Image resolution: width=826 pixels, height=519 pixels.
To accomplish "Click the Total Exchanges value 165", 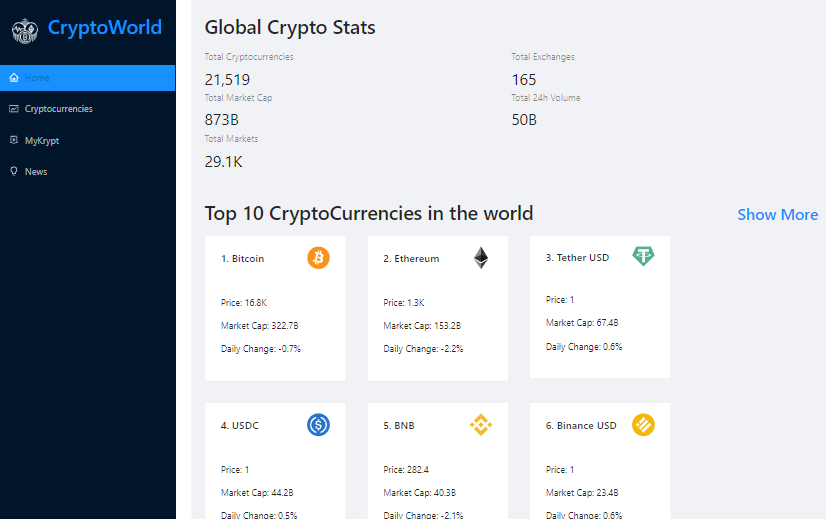I will point(524,80).
